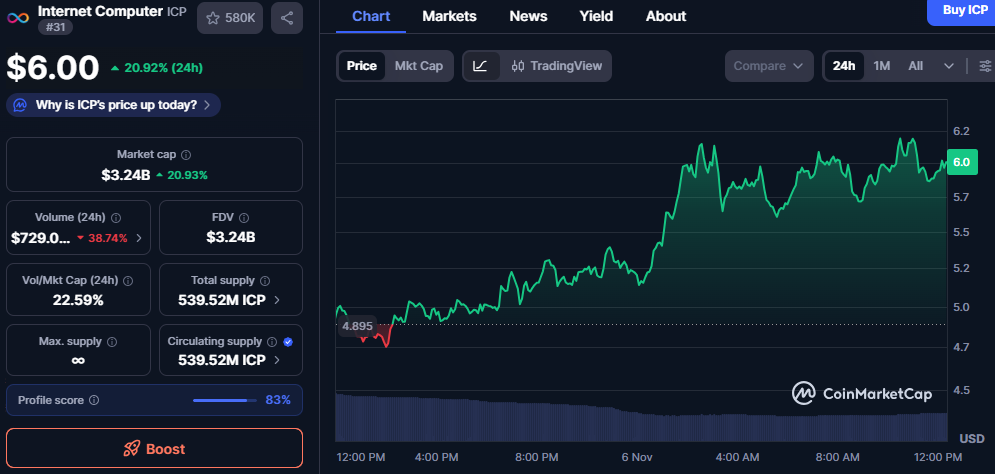
Task: Open the Markets tab
Action: click(x=449, y=16)
